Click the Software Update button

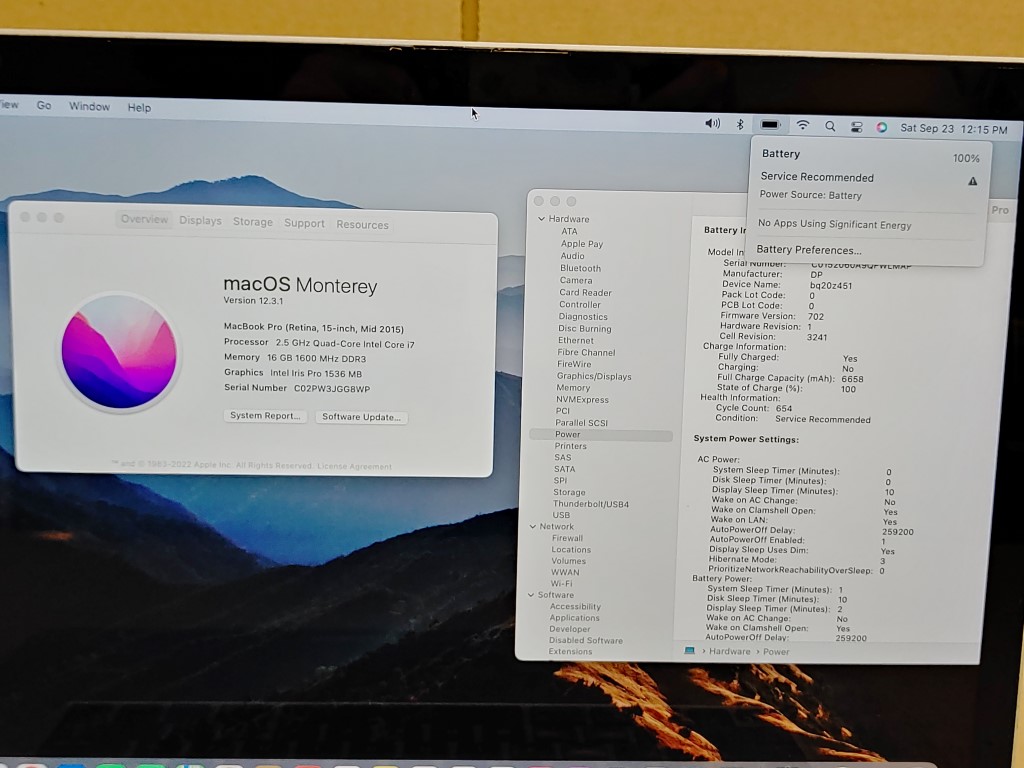[x=361, y=417]
